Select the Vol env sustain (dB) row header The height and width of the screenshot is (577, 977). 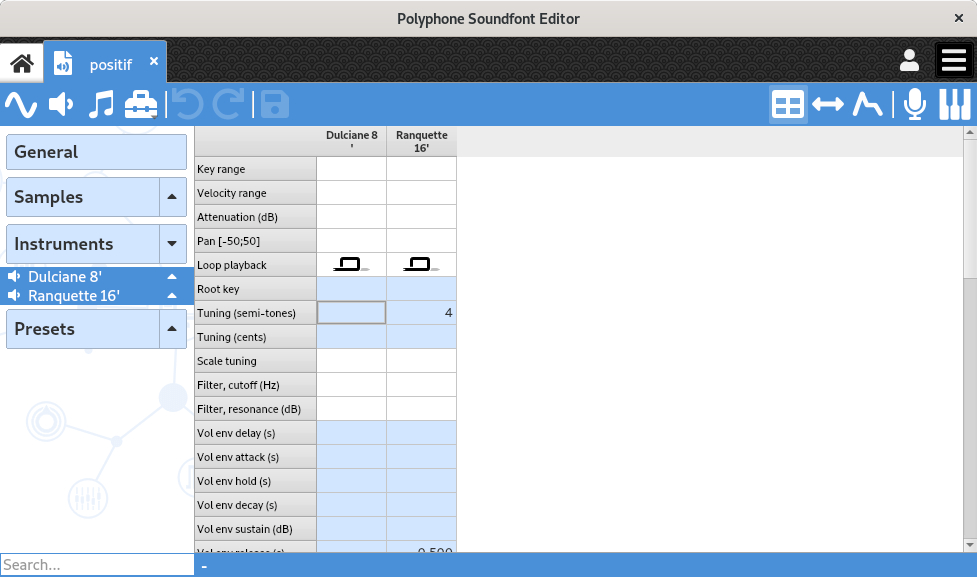(255, 529)
